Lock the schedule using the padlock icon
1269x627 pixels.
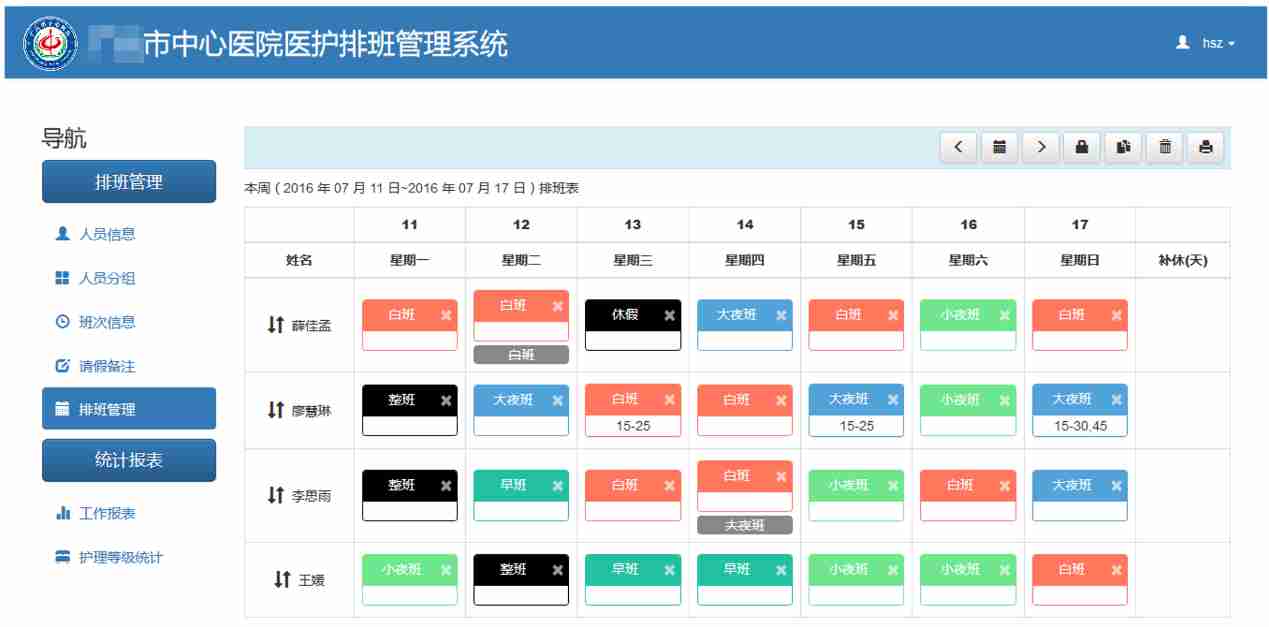(x=1082, y=147)
